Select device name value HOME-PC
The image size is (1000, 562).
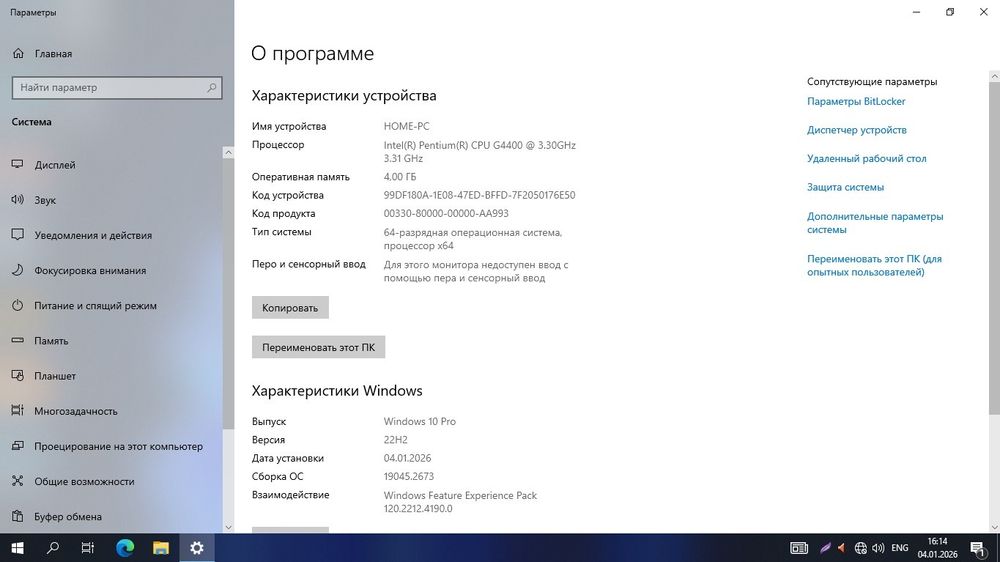click(406, 126)
